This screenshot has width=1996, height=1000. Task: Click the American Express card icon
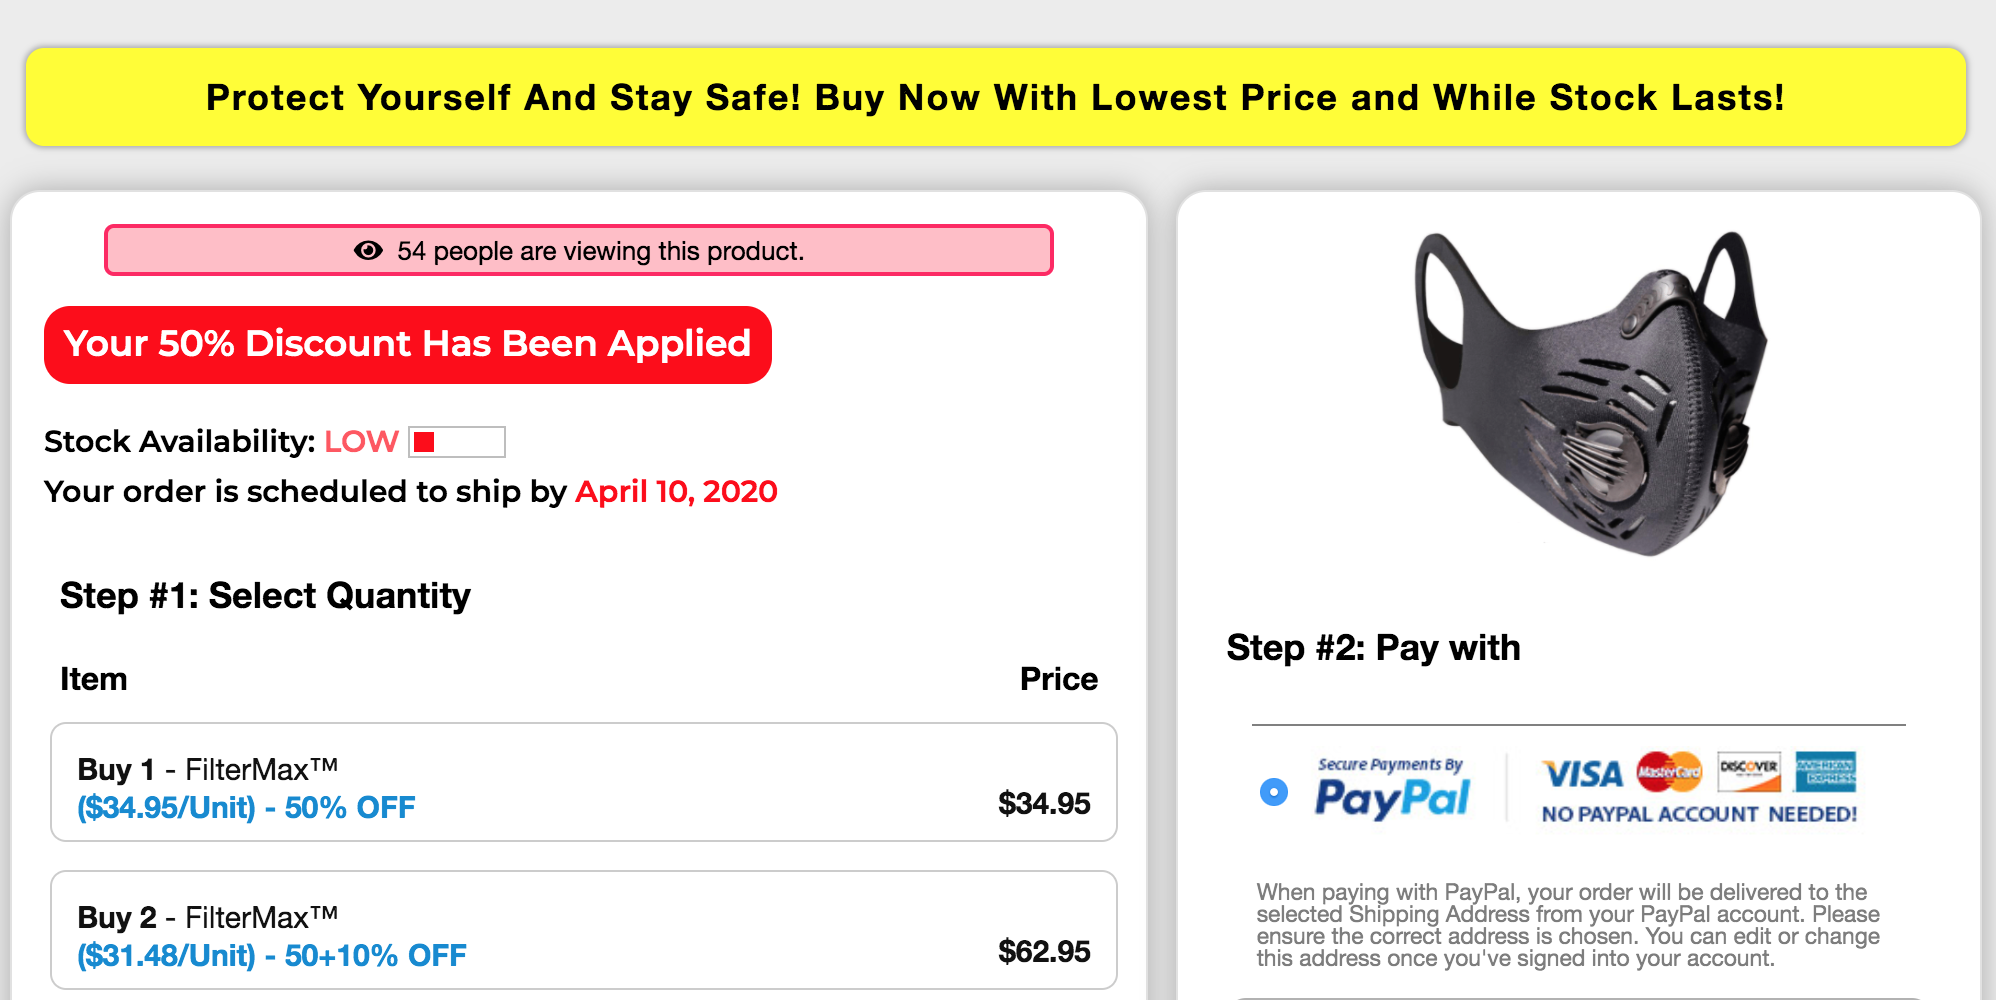tap(1825, 771)
